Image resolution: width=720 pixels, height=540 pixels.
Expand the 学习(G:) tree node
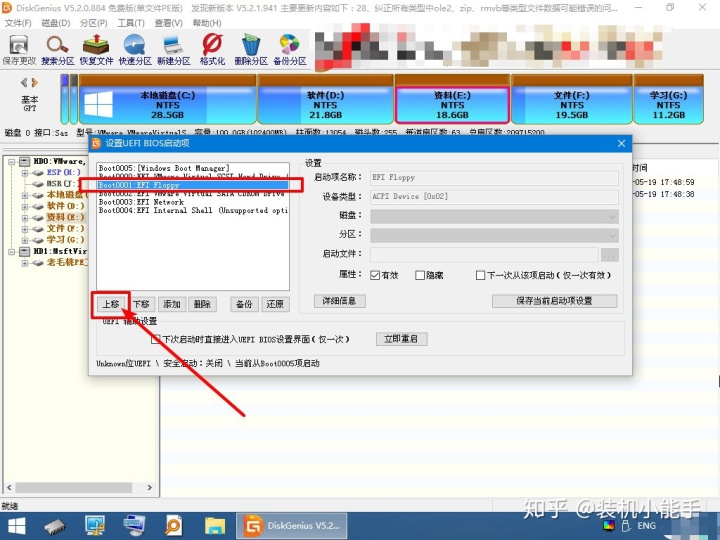pos(25,240)
